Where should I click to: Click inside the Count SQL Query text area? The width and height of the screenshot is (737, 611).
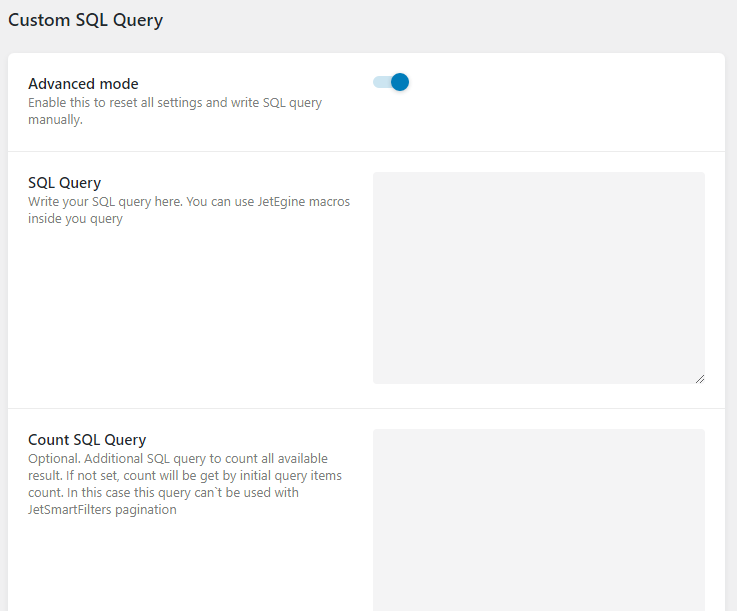539,520
